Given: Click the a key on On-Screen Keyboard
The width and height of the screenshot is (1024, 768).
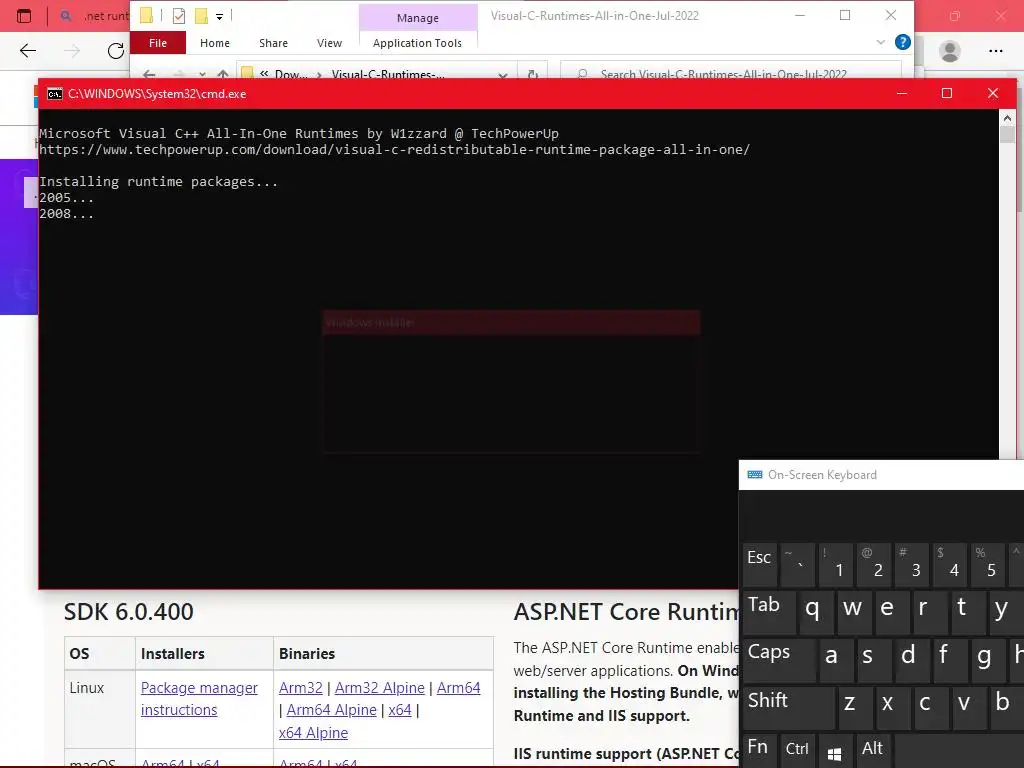Looking at the screenshot, I should point(835,659).
